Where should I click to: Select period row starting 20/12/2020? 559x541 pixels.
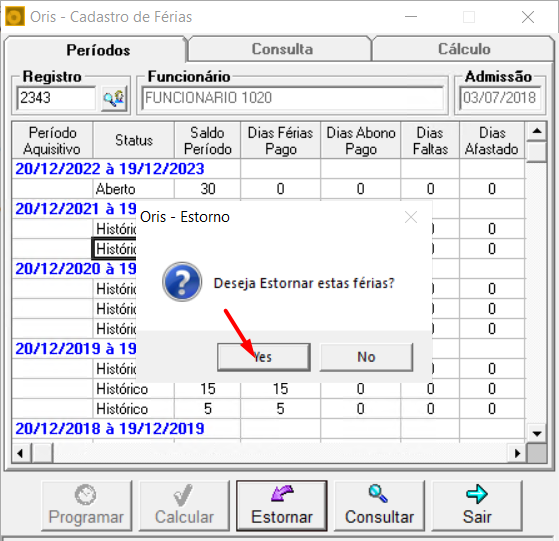coord(76,269)
